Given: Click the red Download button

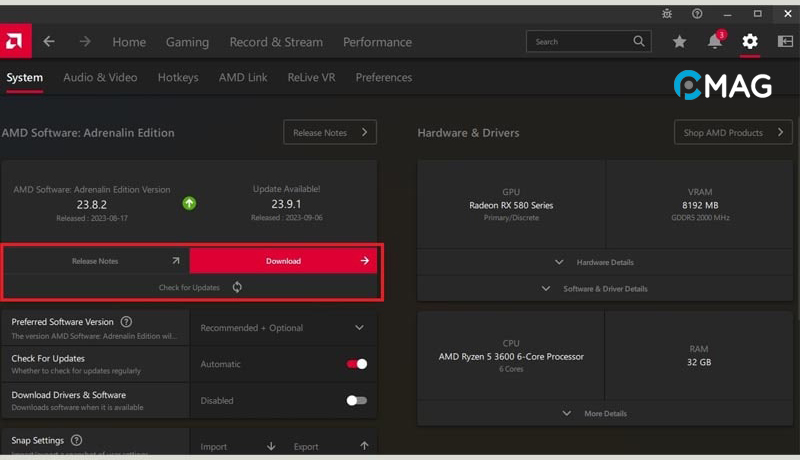Looking at the screenshot, I should (x=283, y=261).
